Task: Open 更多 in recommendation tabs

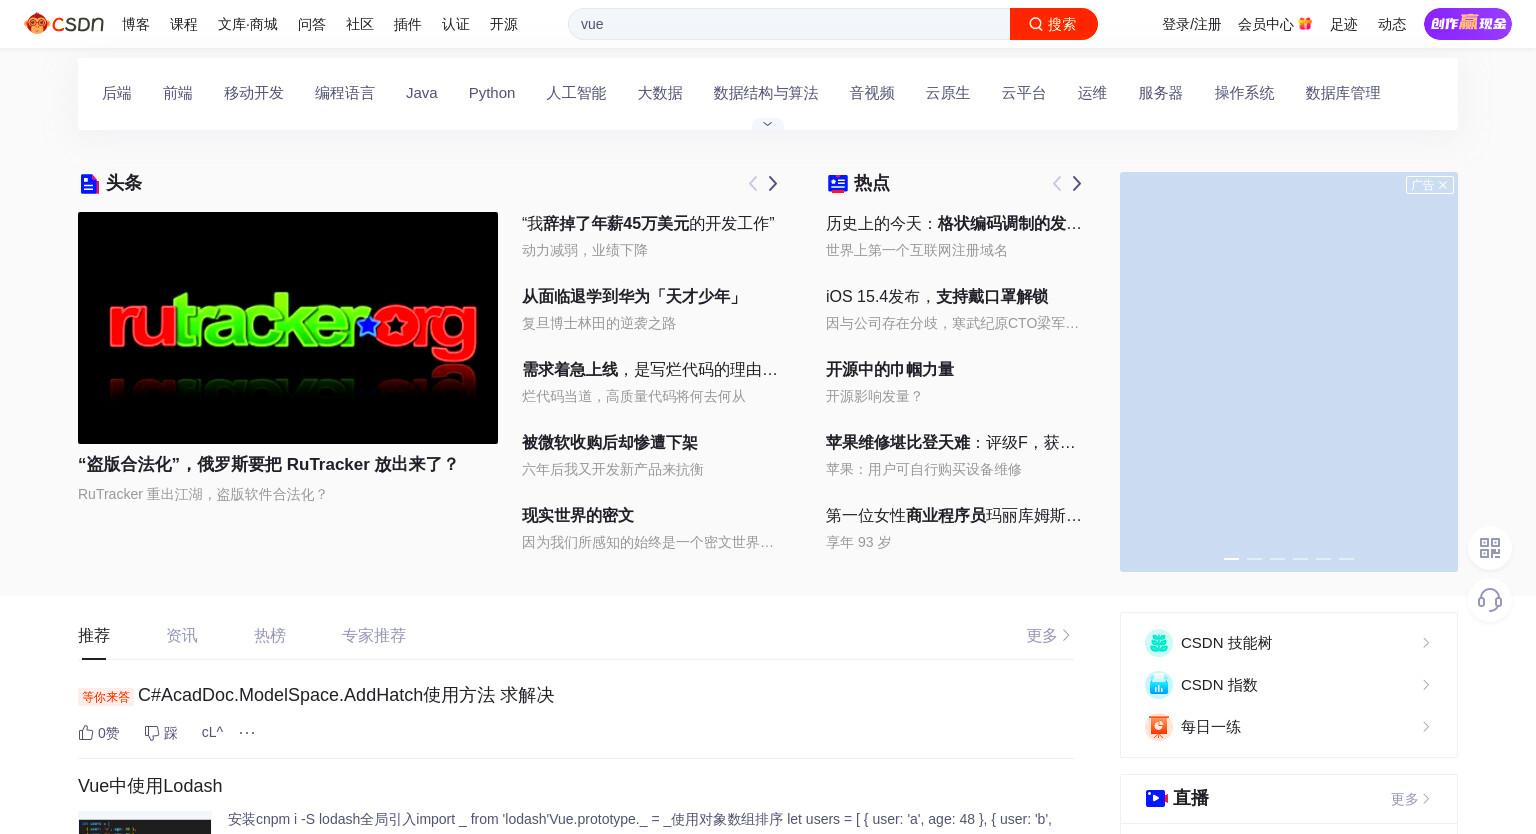Action: 1048,635
